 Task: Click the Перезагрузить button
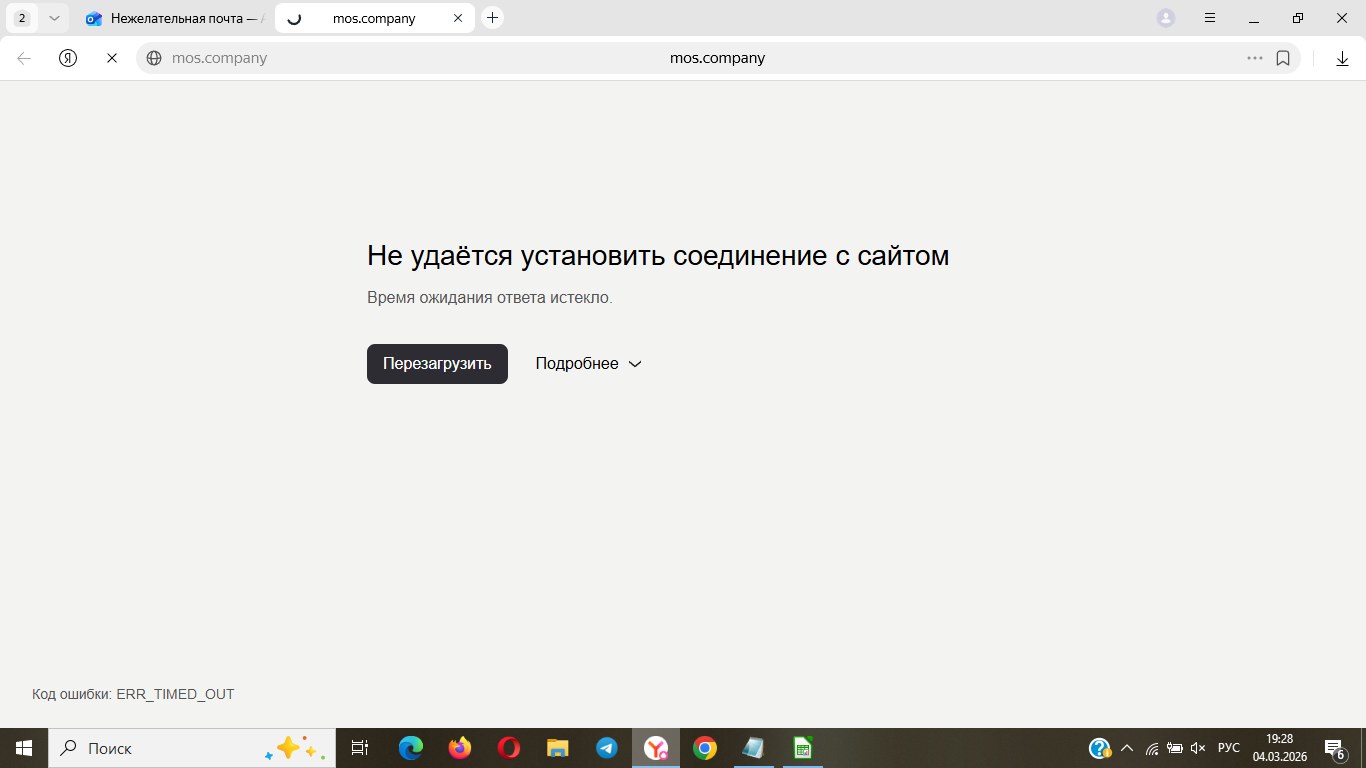[437, 364]
